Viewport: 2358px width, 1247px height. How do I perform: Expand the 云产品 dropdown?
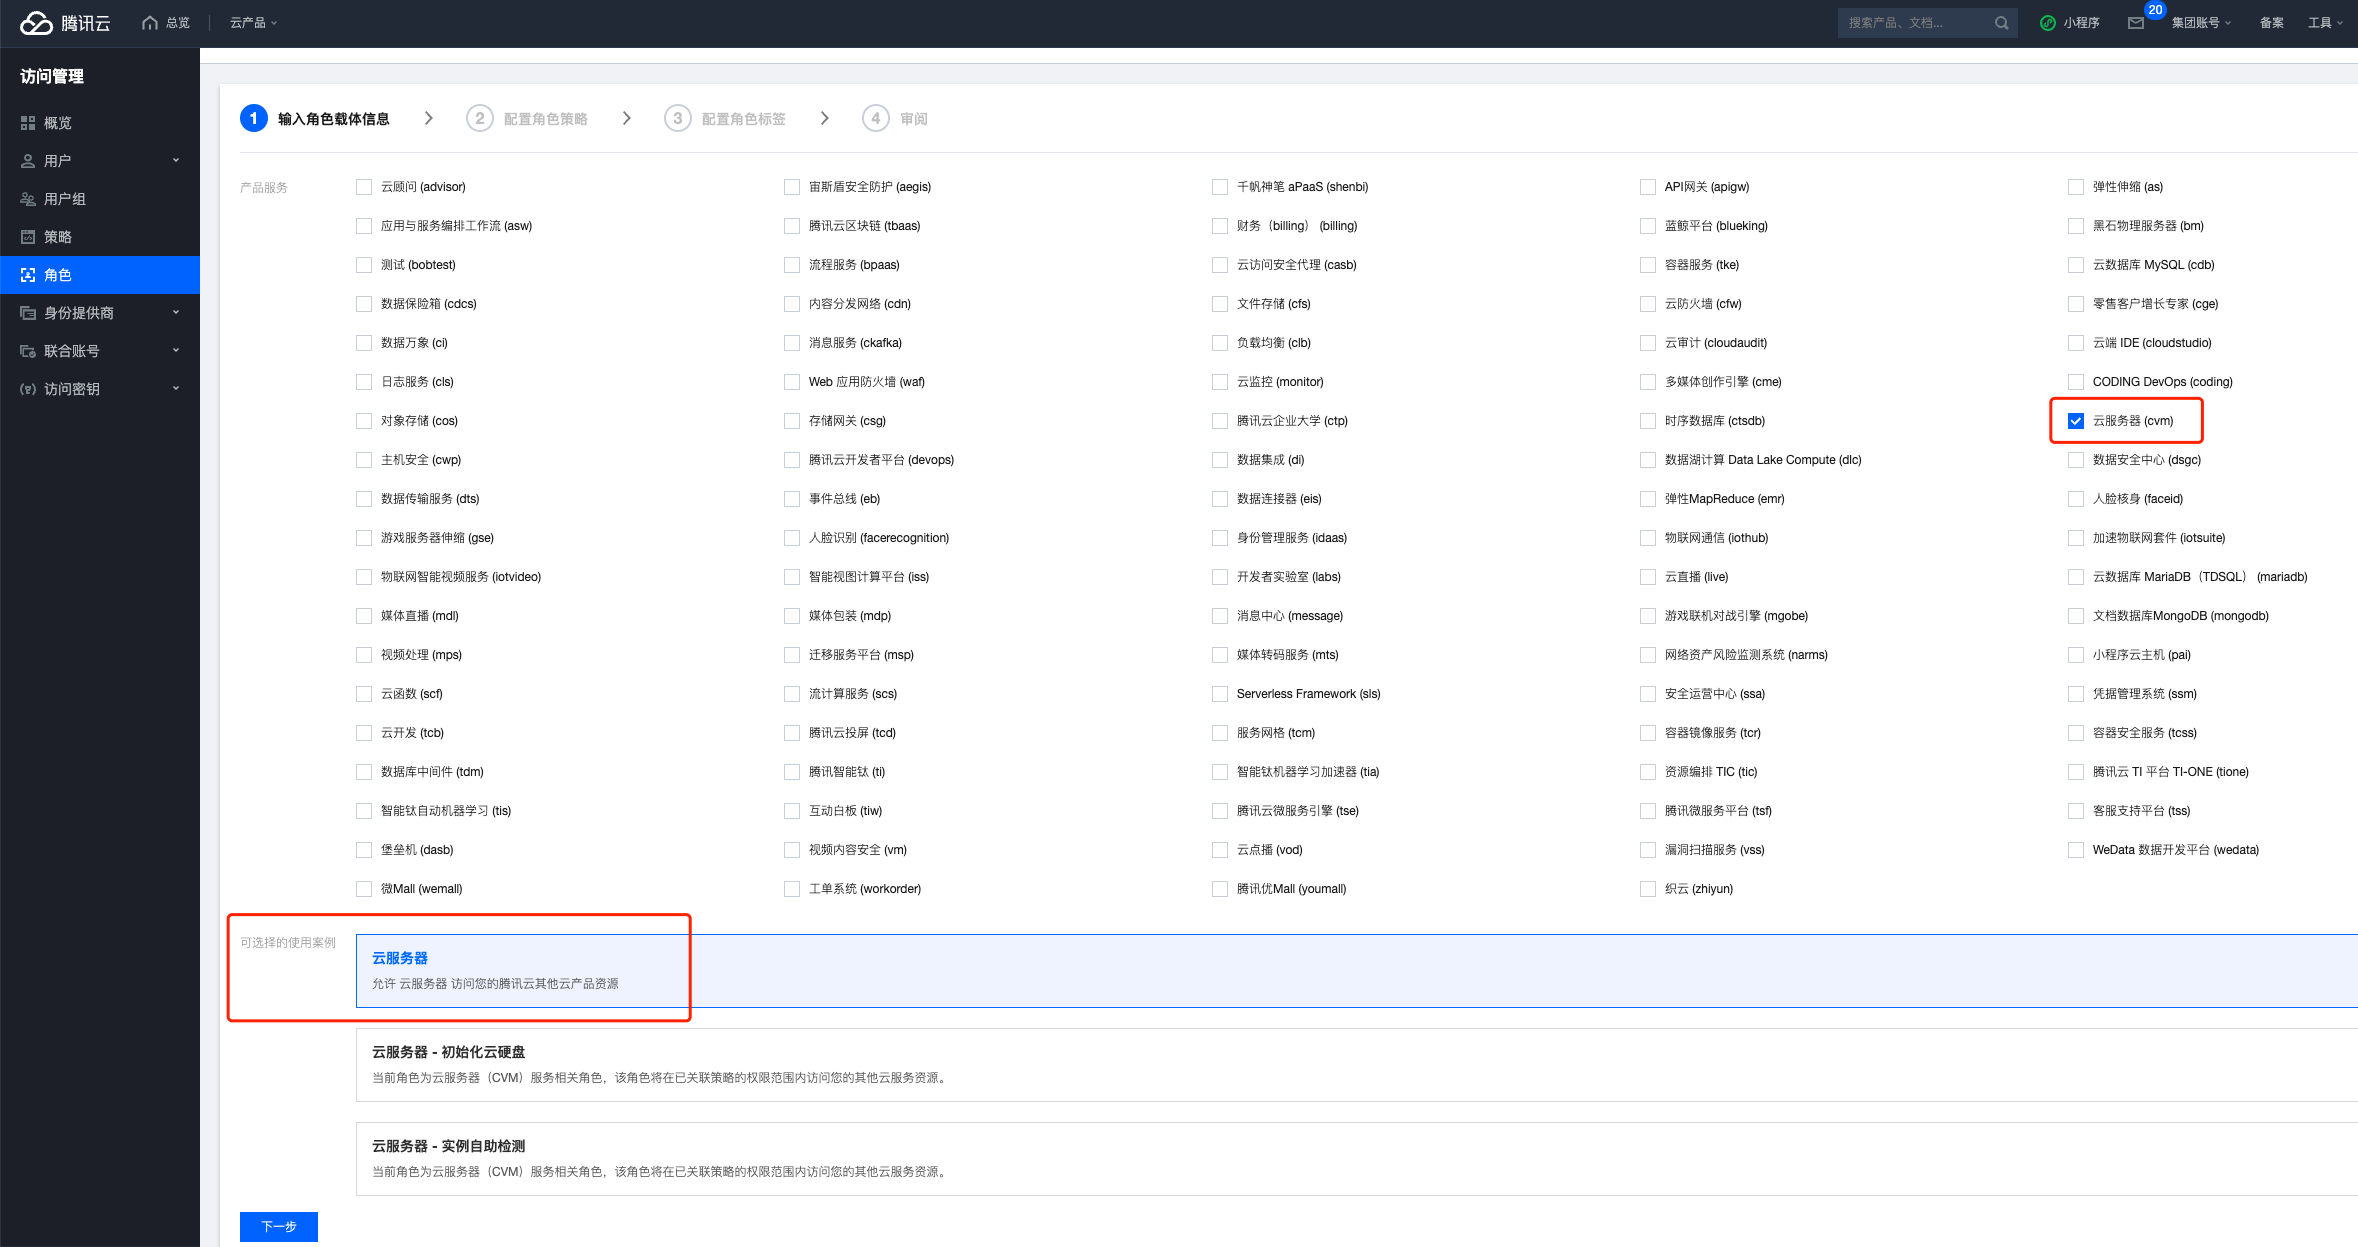(x=253, y=23)
